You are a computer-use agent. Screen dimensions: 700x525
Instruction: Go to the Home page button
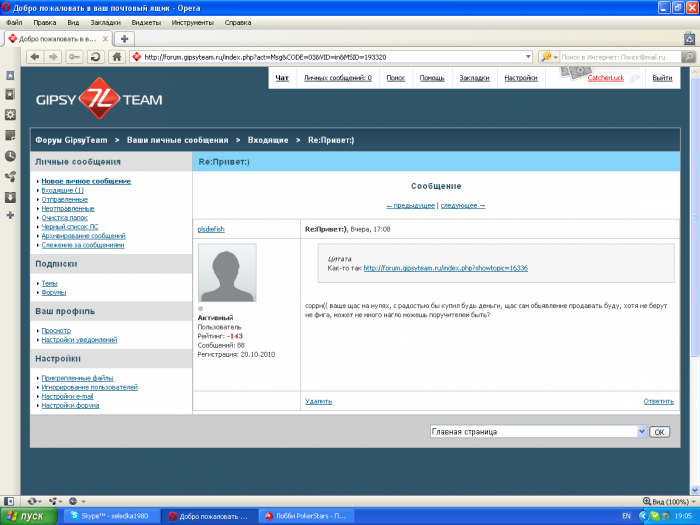click(117, 57)
